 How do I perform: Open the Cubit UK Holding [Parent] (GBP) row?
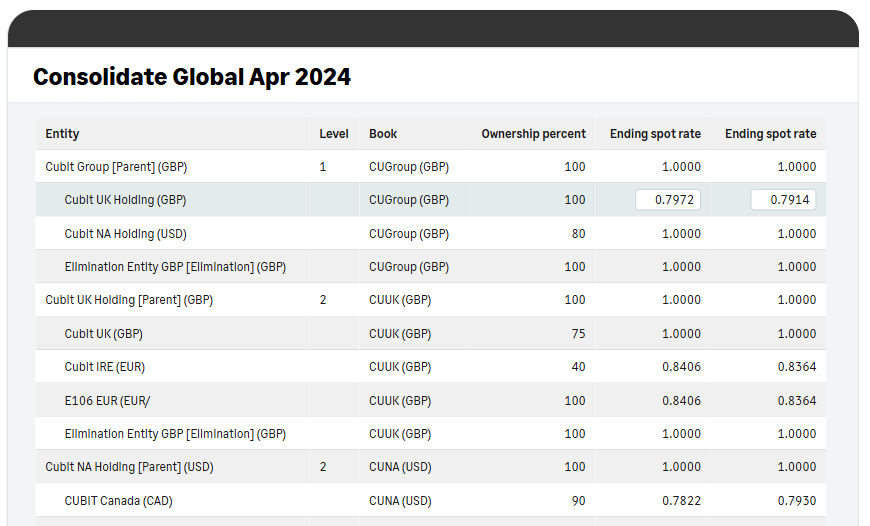tap(431, 300)
